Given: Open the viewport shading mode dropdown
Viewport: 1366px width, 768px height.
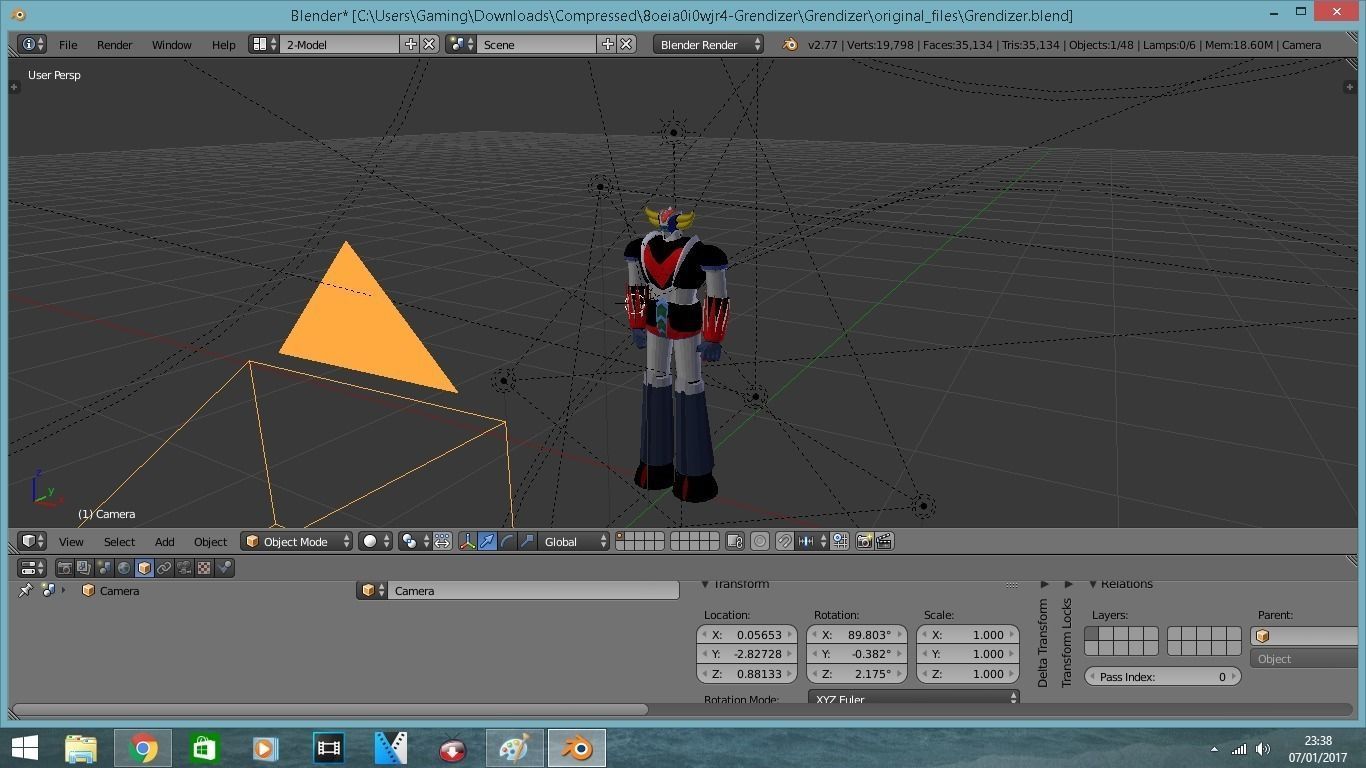Looking at the screenshot, I should [376, 542].
